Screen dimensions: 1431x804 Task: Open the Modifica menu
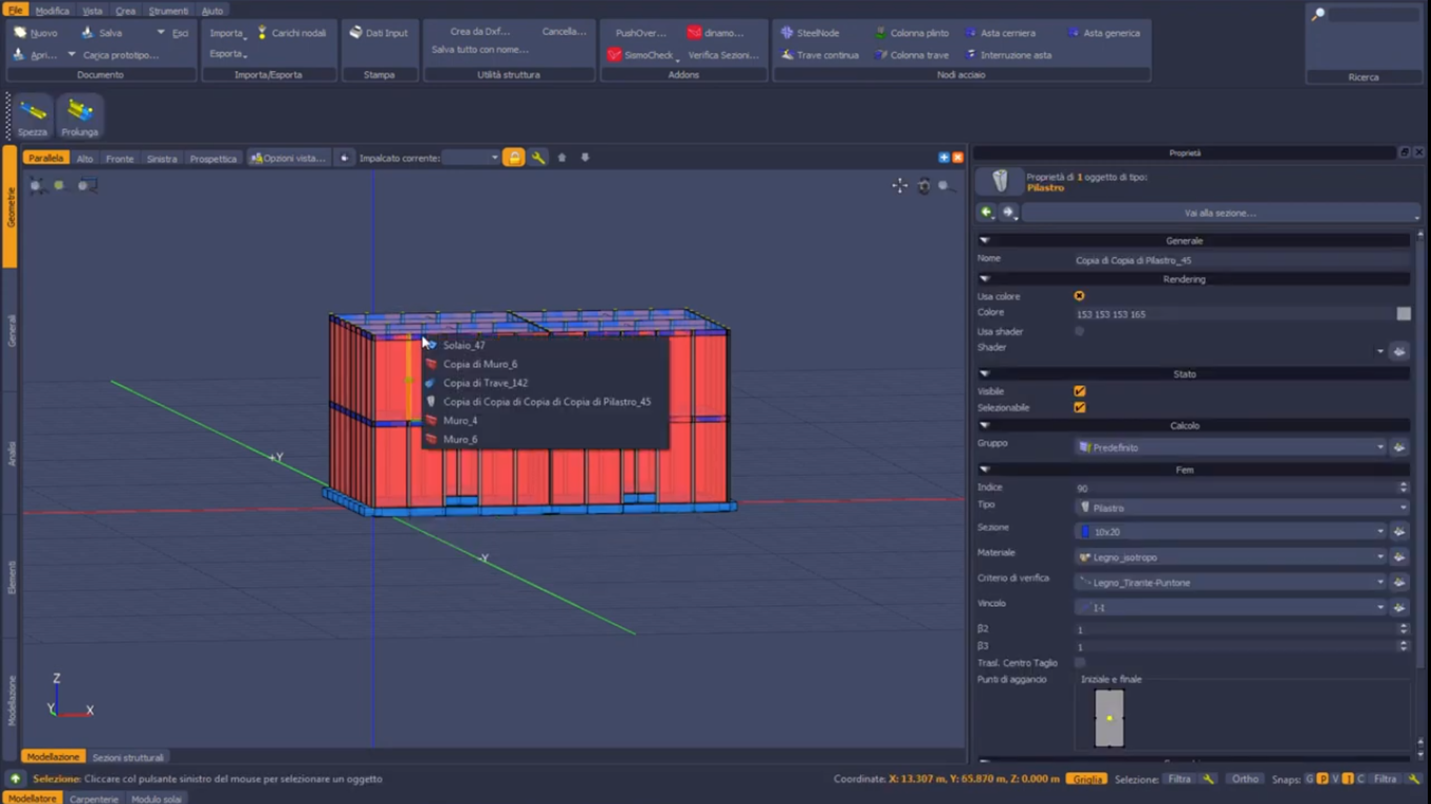coord(52,11)
